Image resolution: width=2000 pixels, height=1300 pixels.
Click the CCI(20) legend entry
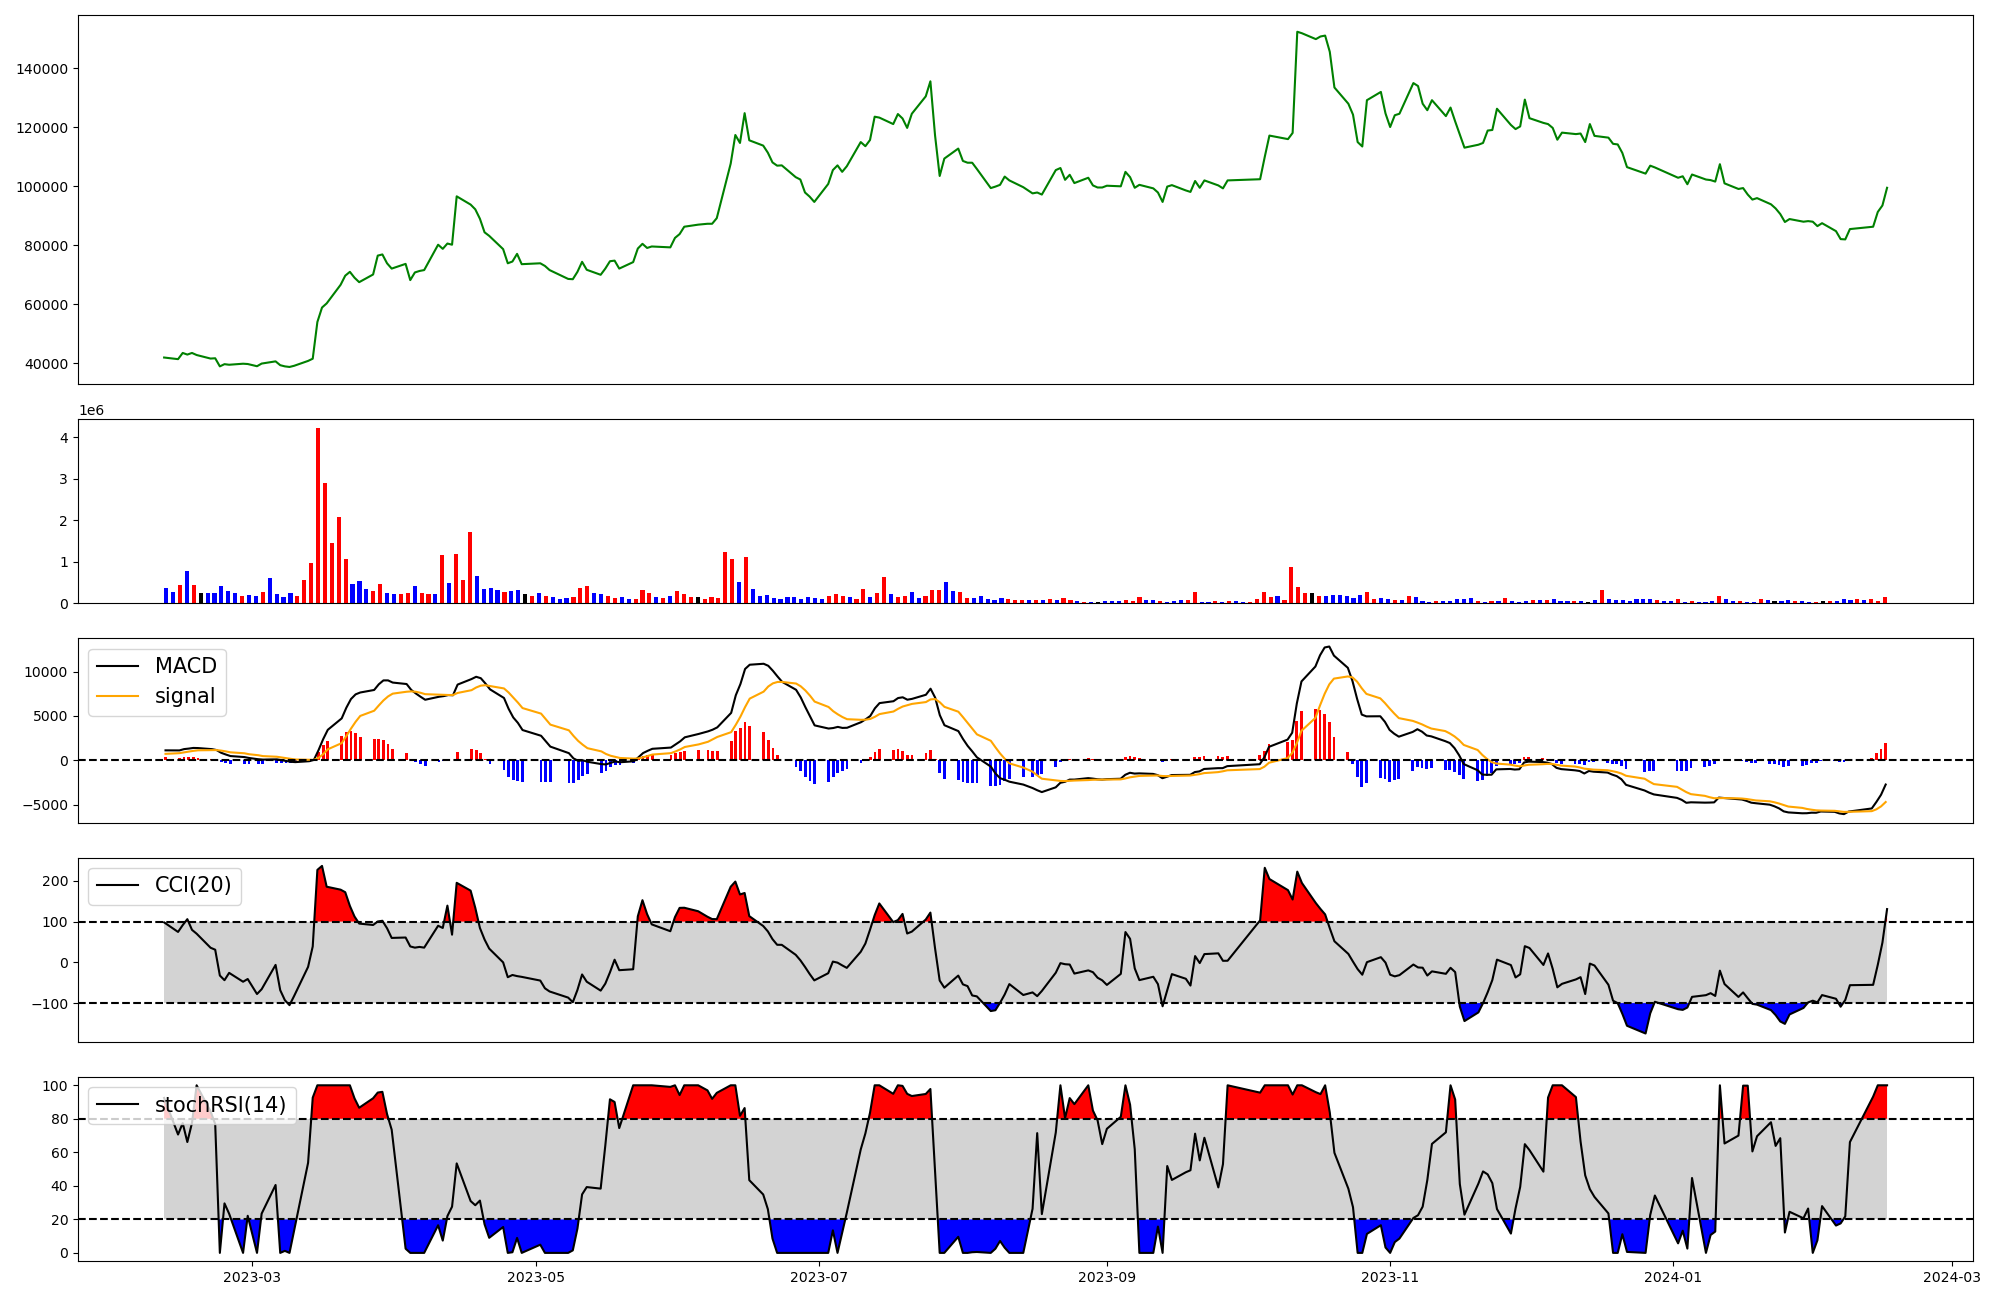point(192,885)
